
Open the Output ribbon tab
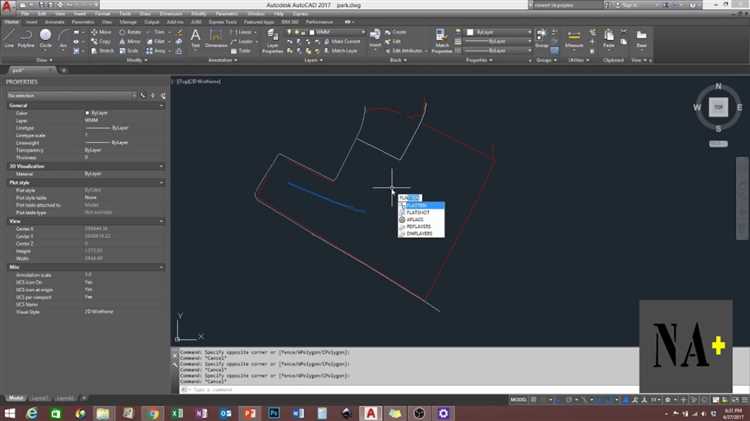click(152, 22)
